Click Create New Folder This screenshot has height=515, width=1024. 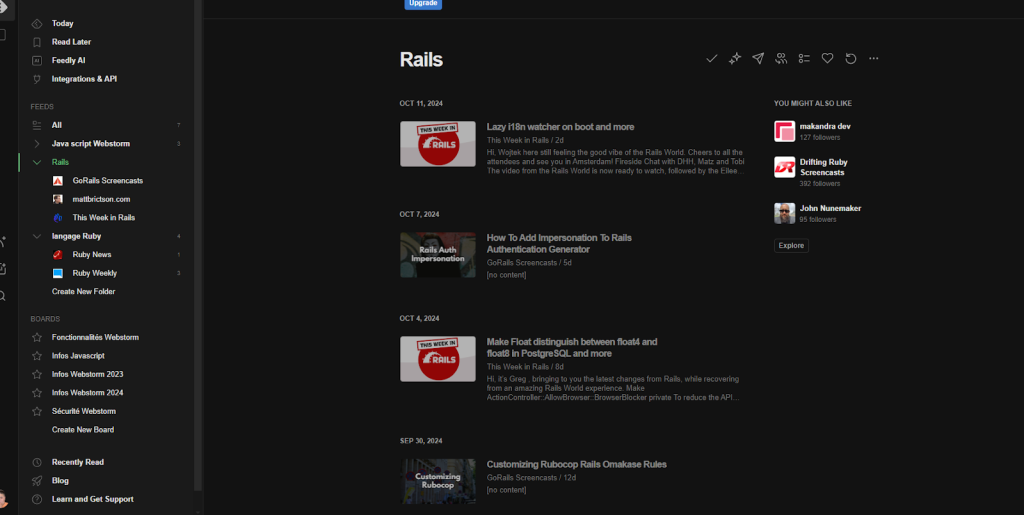coord(84,292)
